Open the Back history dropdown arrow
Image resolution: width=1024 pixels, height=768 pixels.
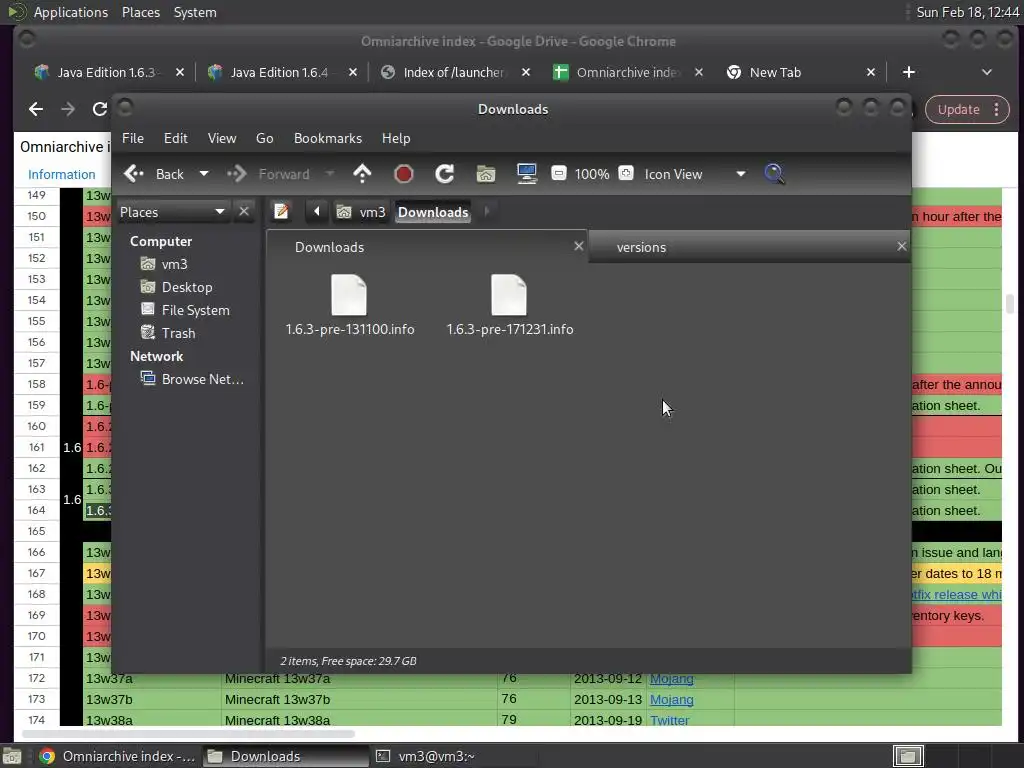click(x=204, y=174)
